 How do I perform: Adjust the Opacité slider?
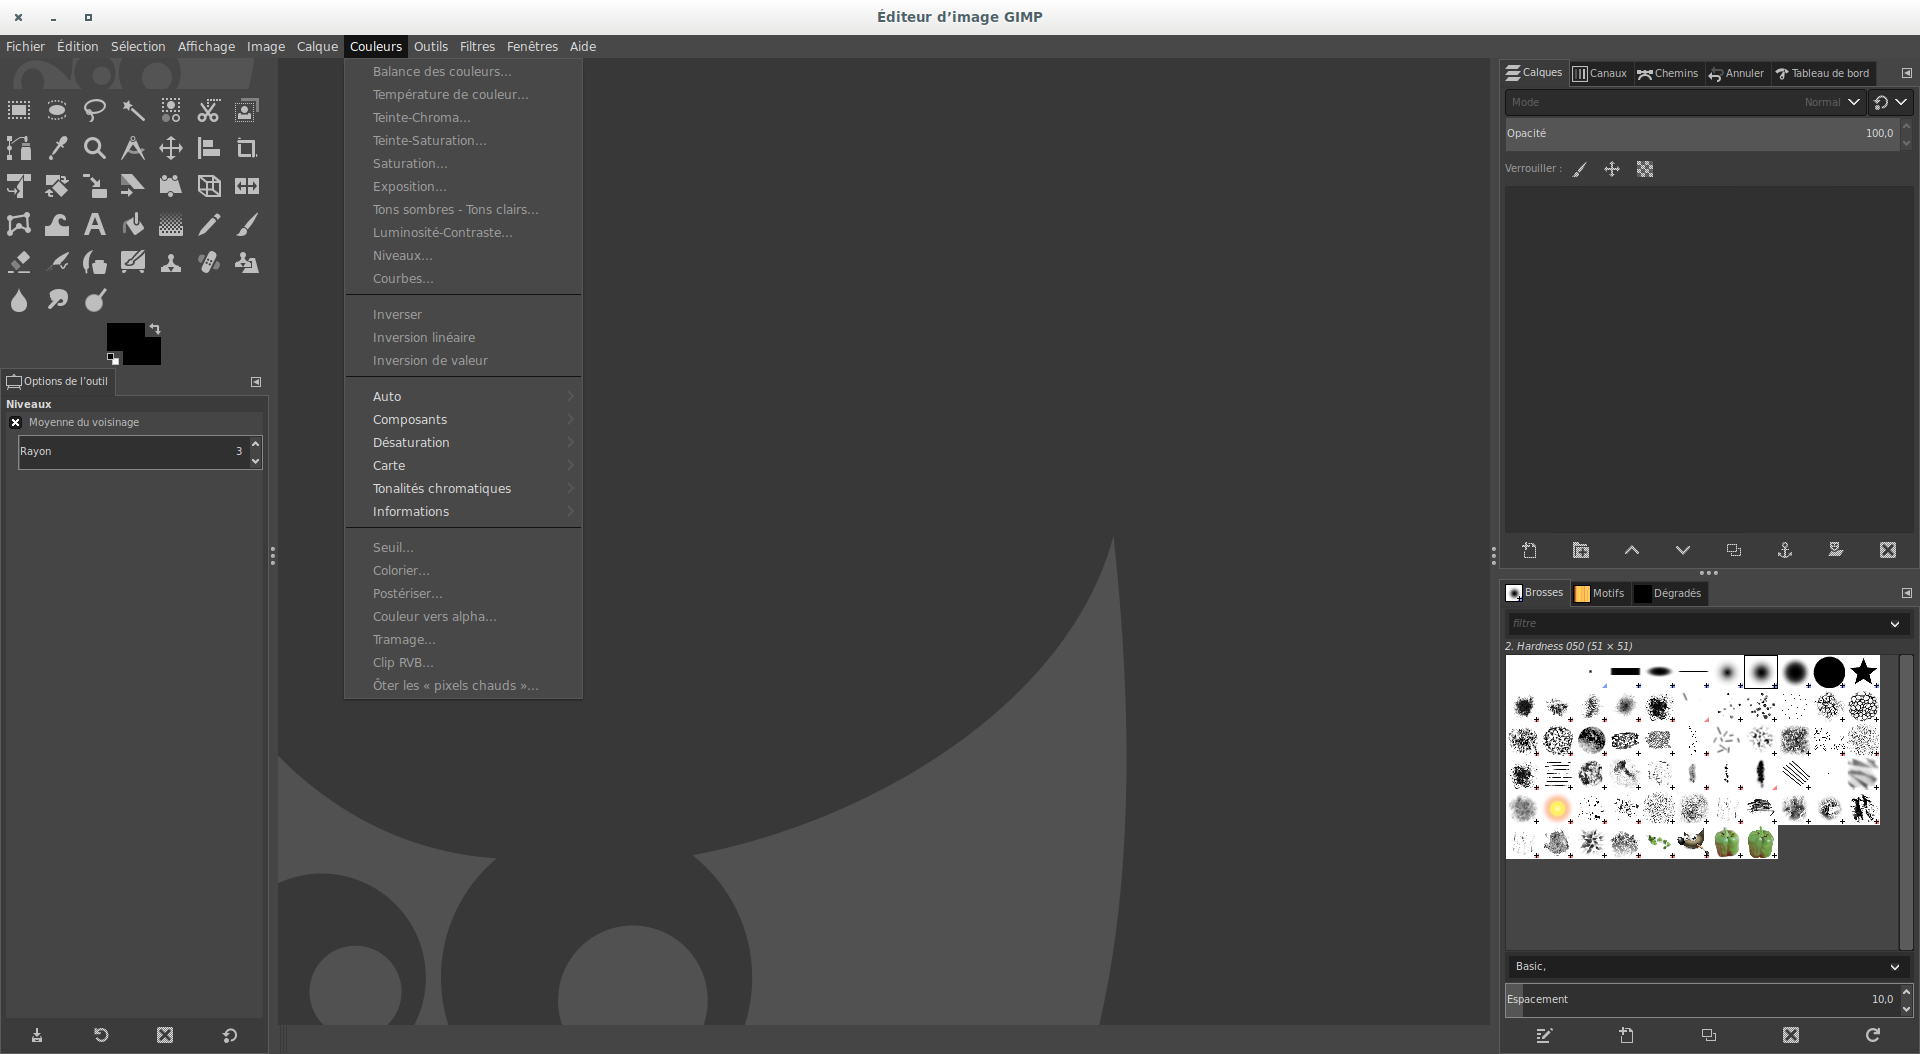[x=1701, y=134]
